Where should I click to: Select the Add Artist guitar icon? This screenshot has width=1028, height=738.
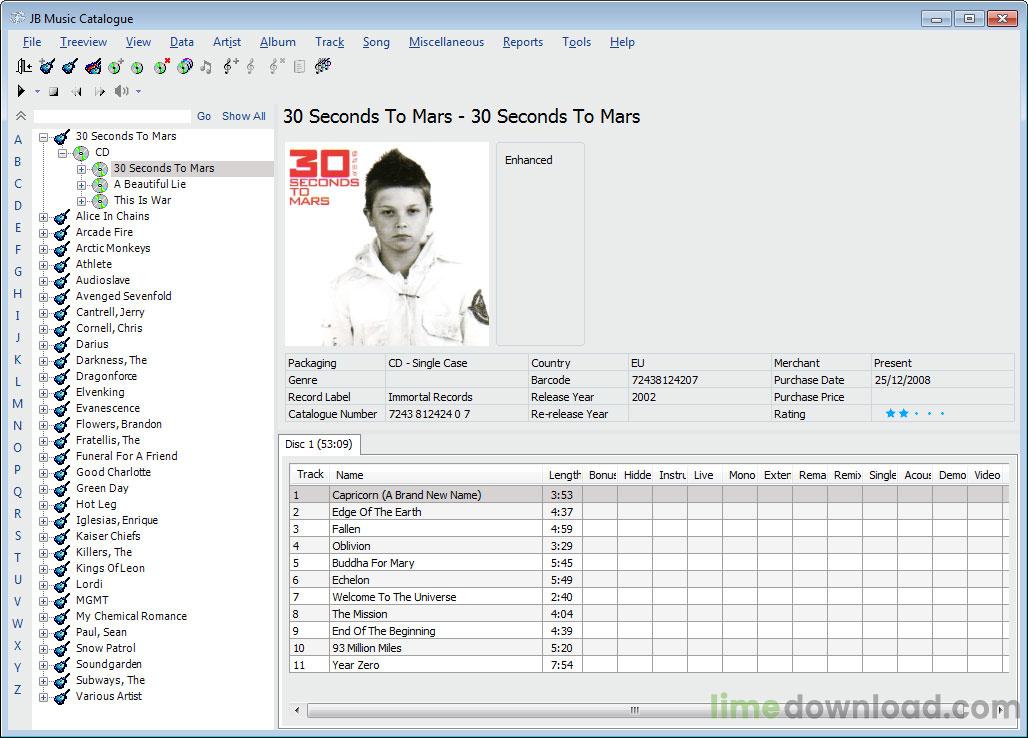click(46, 66)
